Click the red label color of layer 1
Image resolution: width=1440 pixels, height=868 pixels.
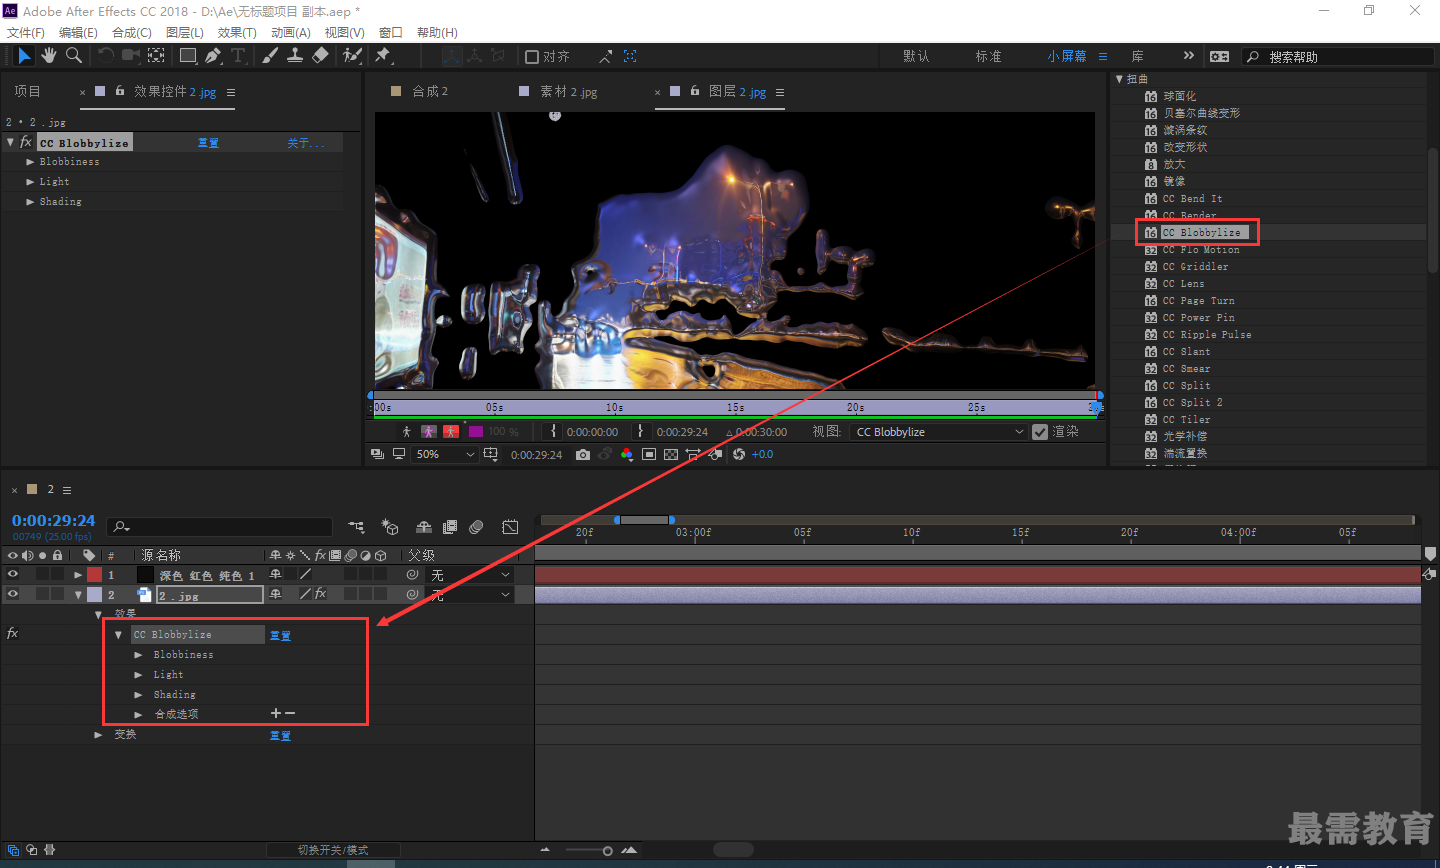[x=94, y=575]
